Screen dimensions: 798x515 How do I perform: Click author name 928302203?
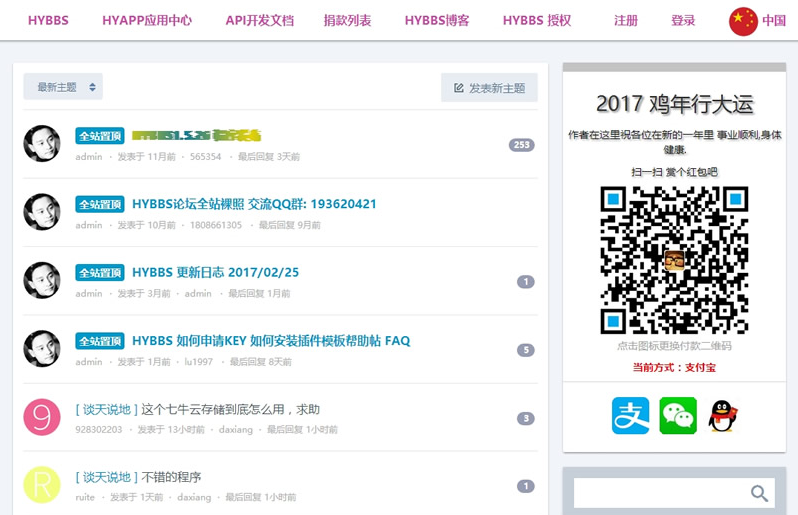99,430
